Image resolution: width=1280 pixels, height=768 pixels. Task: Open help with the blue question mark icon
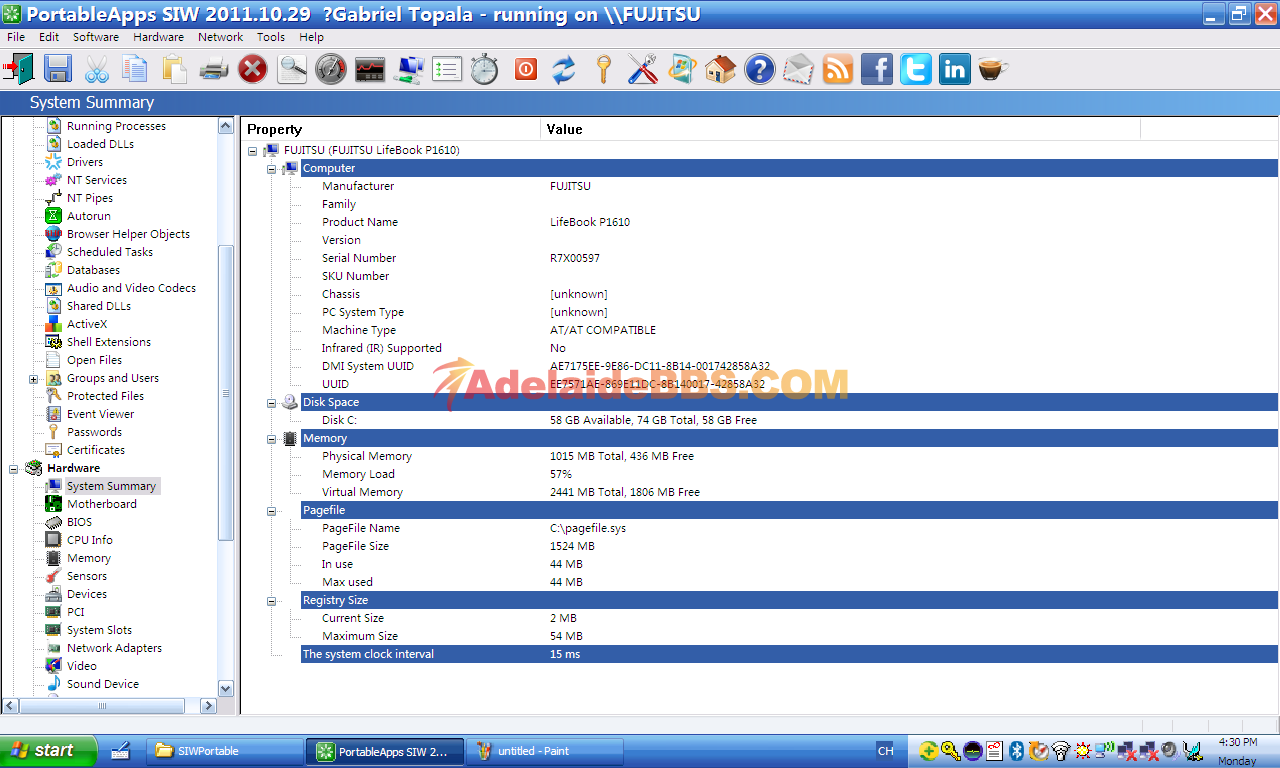coord(760,69)
